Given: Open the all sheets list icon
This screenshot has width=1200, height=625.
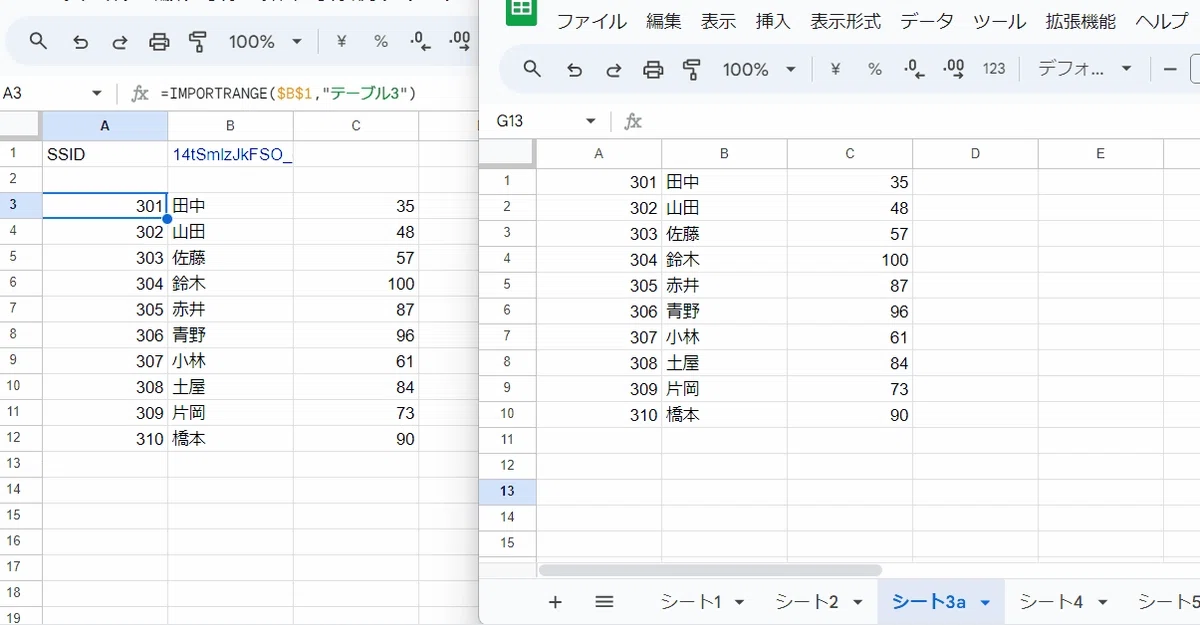Looking at the screenshot, I should 604,602.
